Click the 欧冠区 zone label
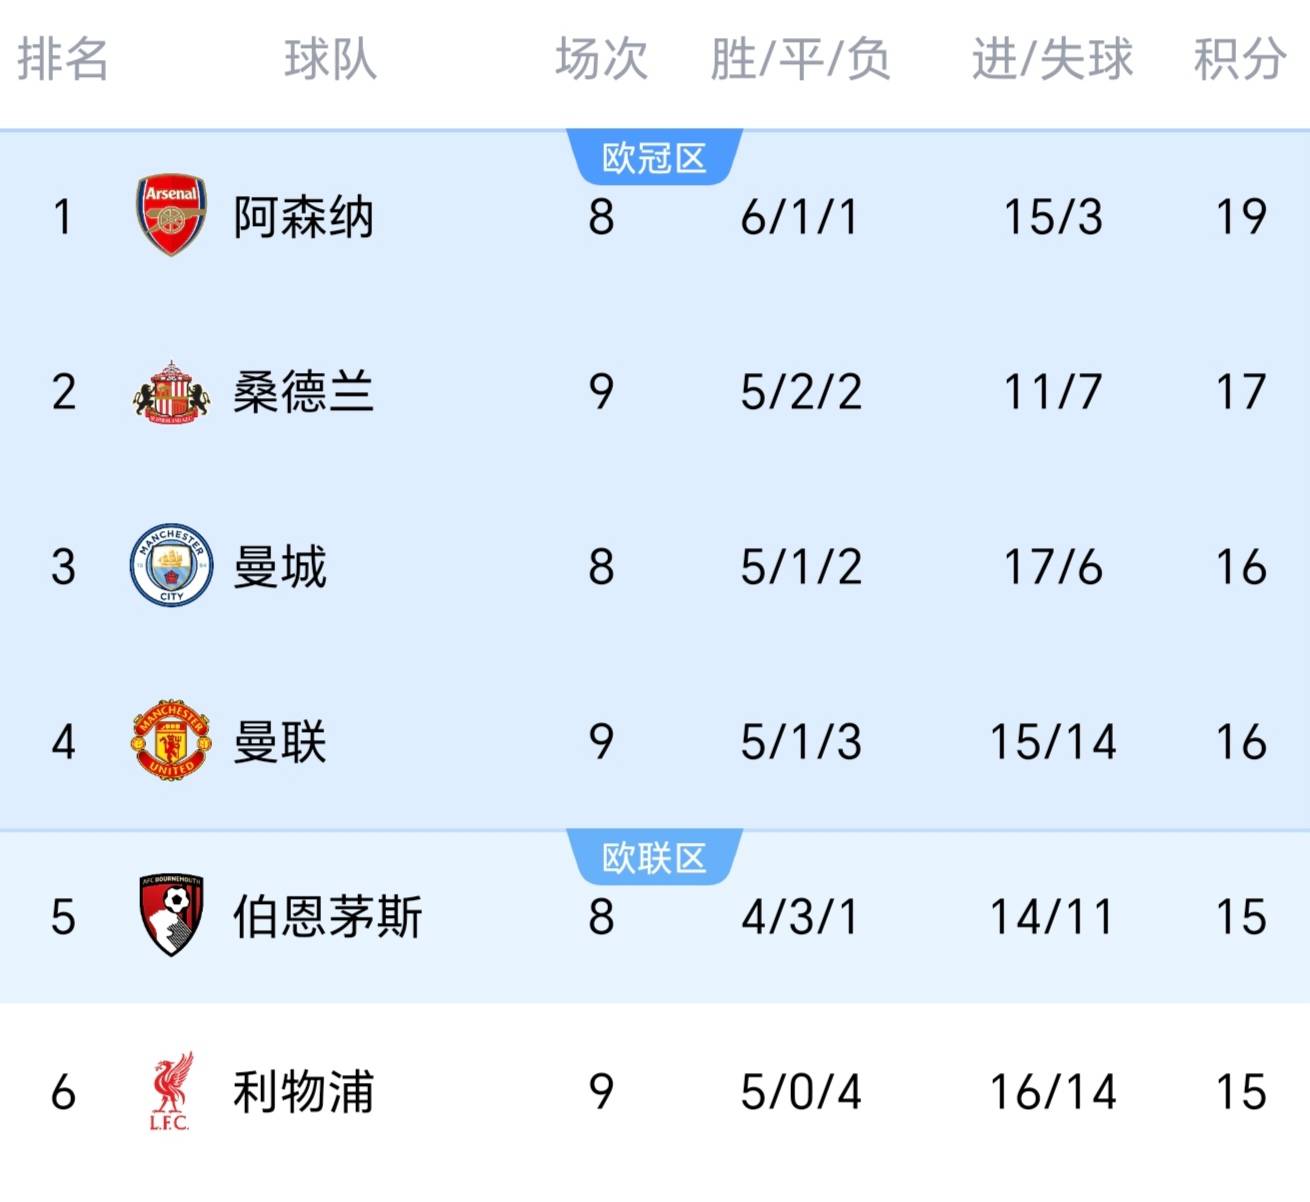Image resolution: width=1310 pixels, height=1202 pixels. click(654, 158)
